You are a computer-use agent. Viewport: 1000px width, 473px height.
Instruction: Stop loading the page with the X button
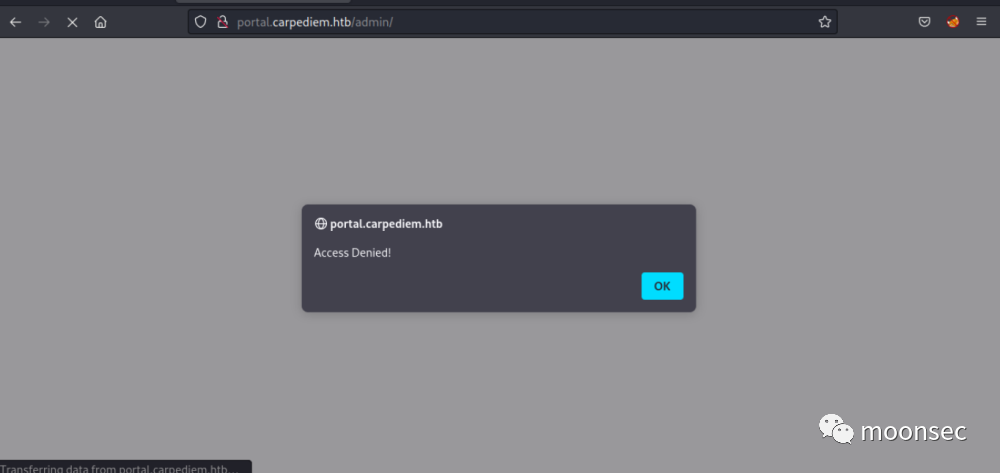(x=72, y=22)
